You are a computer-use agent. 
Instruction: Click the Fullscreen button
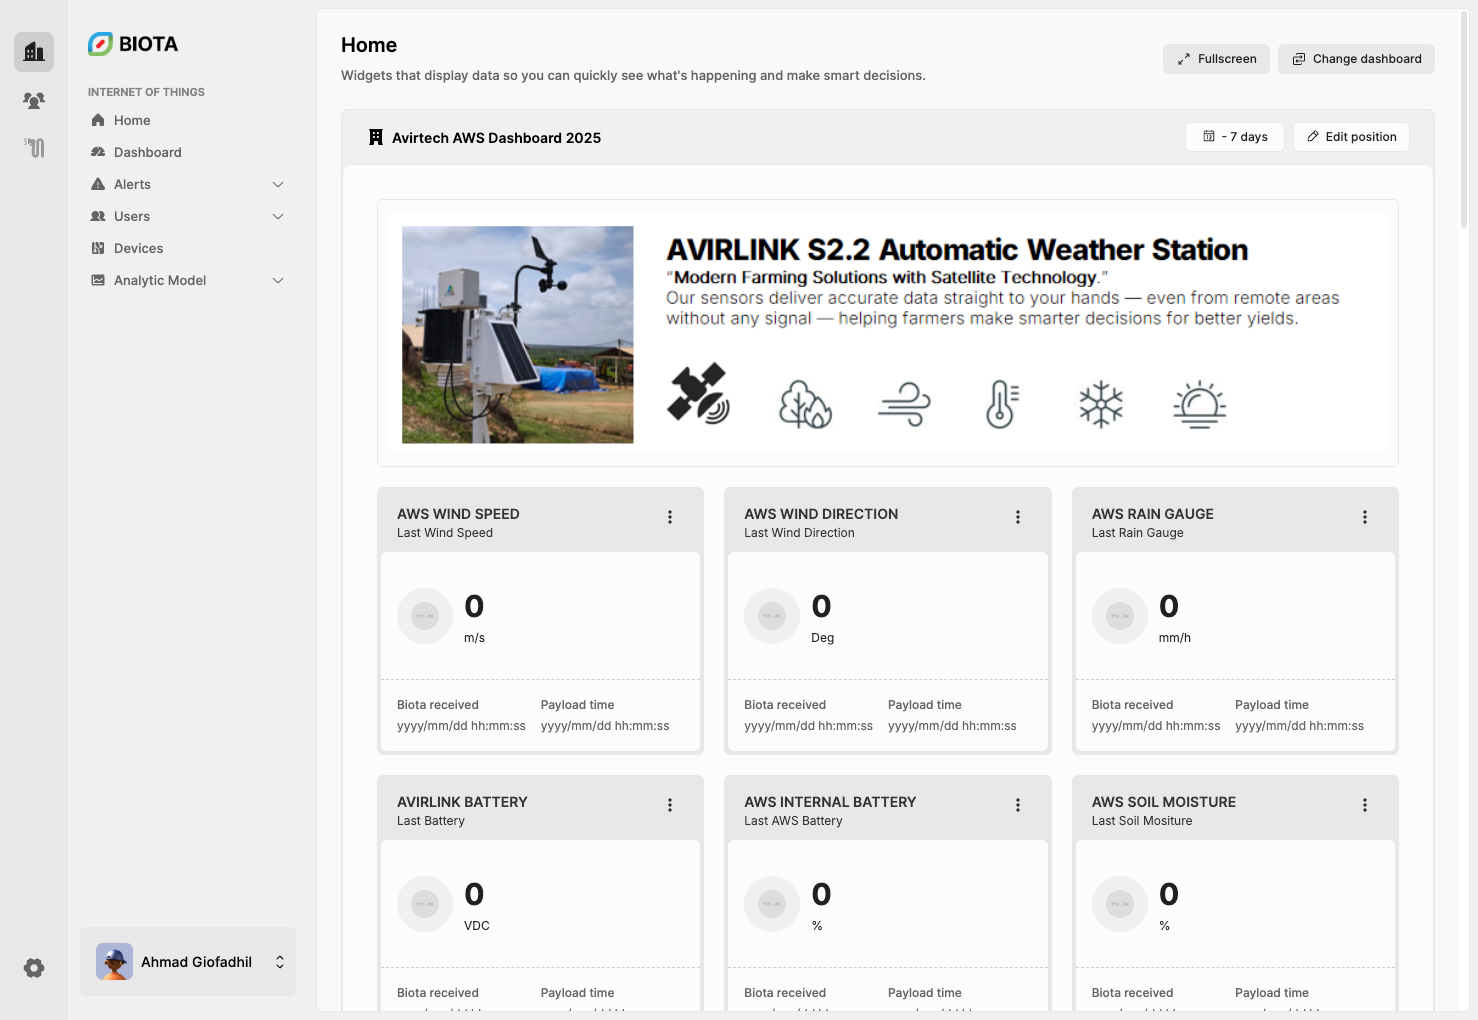point(1216,59)
